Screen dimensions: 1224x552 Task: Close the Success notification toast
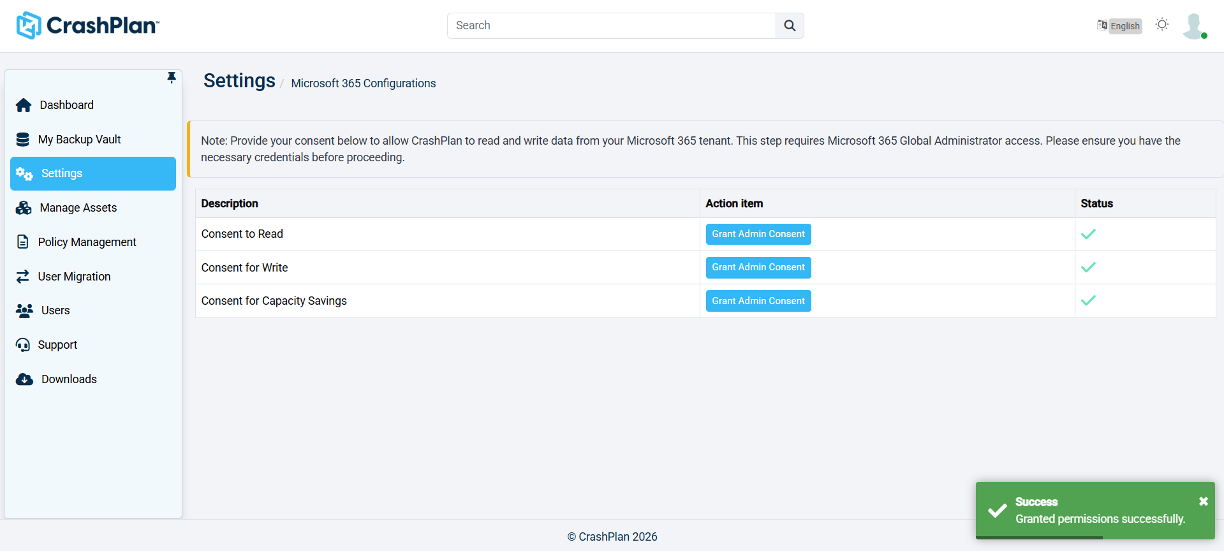pos(1204,502)
